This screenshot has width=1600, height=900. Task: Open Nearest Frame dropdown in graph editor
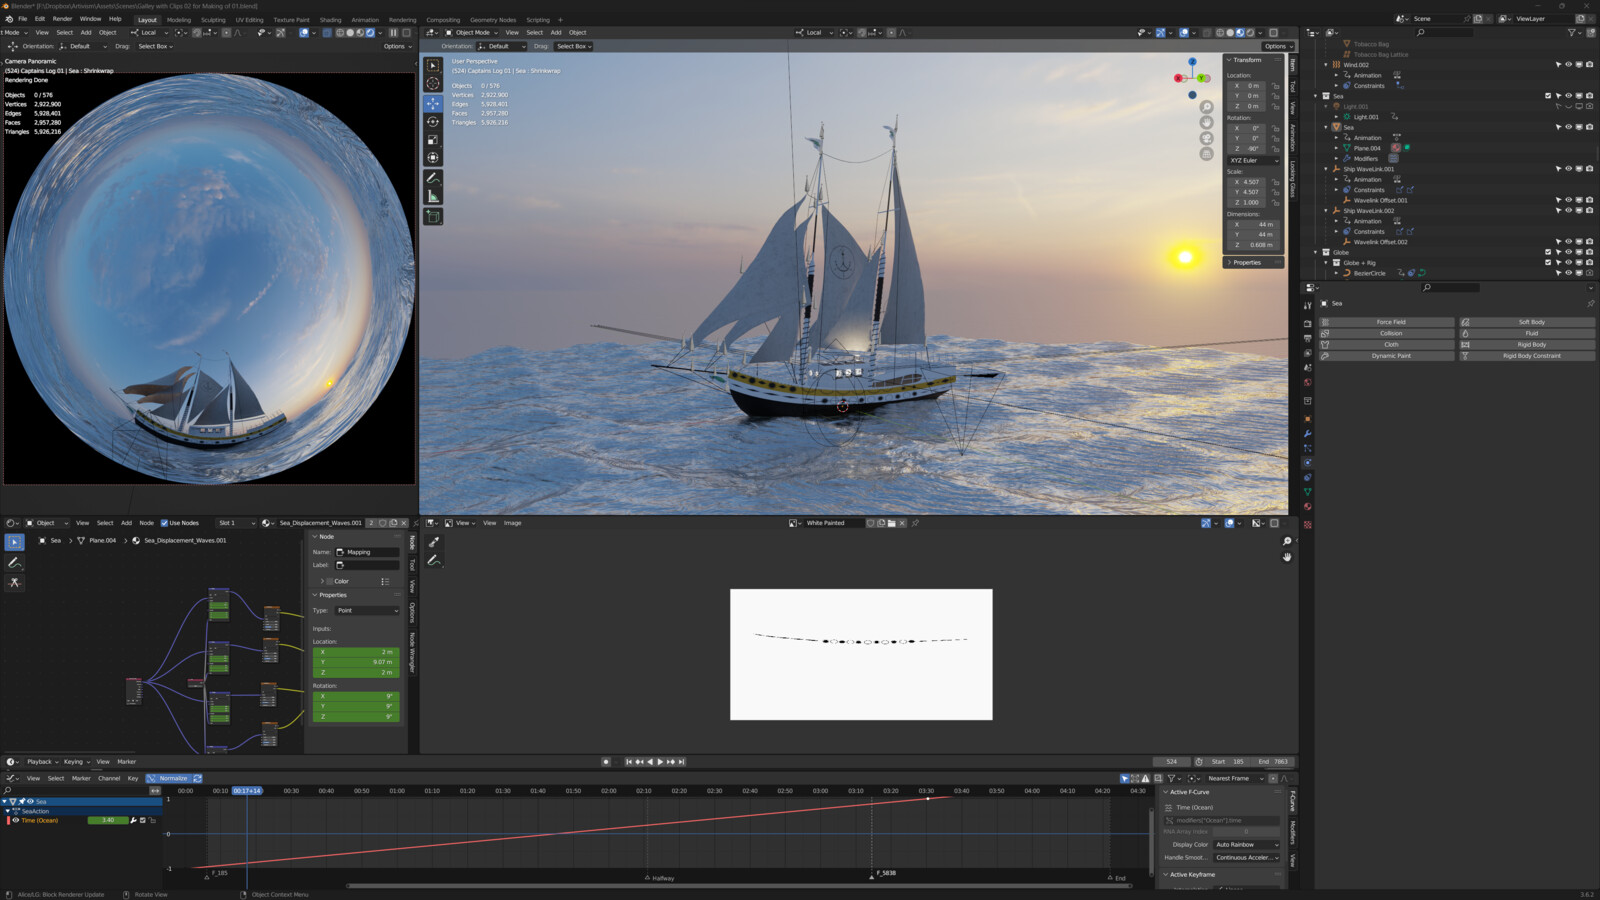pos(1236,778)
